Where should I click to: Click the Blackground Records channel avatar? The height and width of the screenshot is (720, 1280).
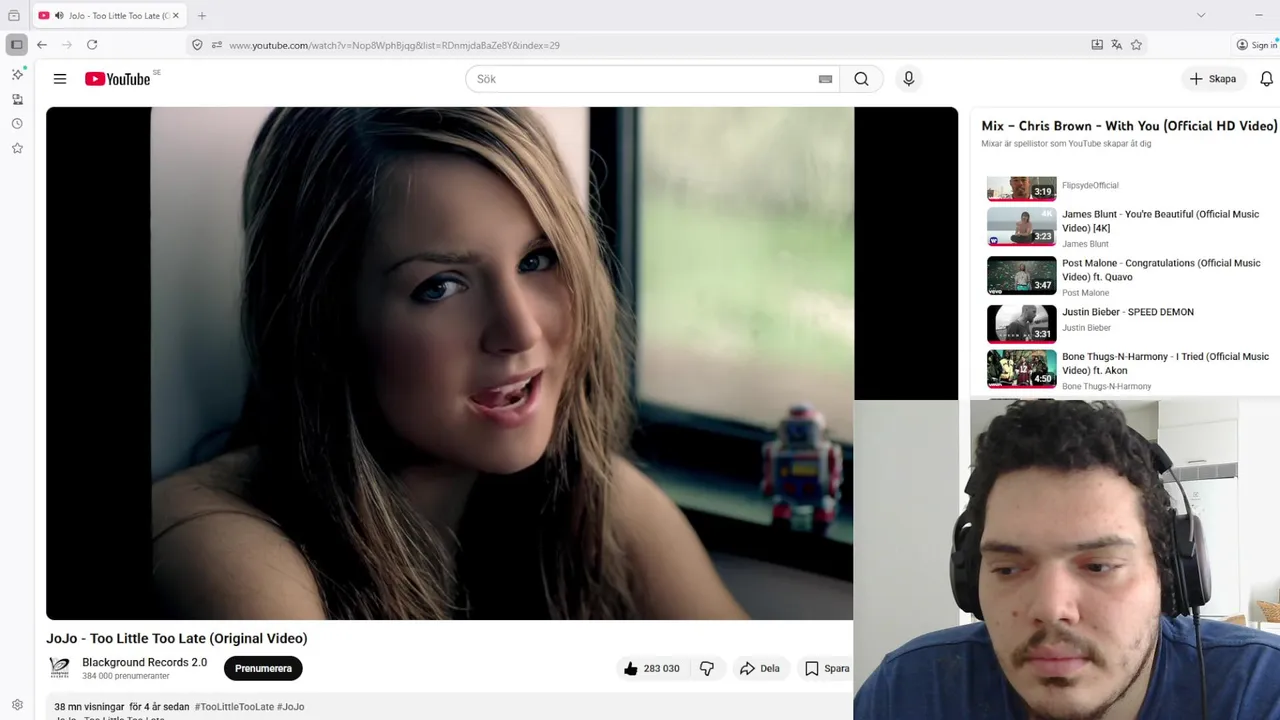click(60, 668)
